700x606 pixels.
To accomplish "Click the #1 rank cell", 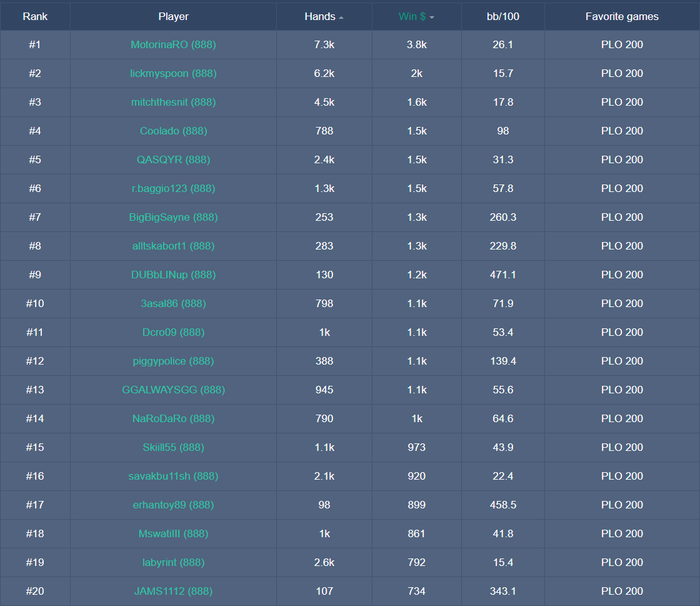I will [x=35, y=45].
